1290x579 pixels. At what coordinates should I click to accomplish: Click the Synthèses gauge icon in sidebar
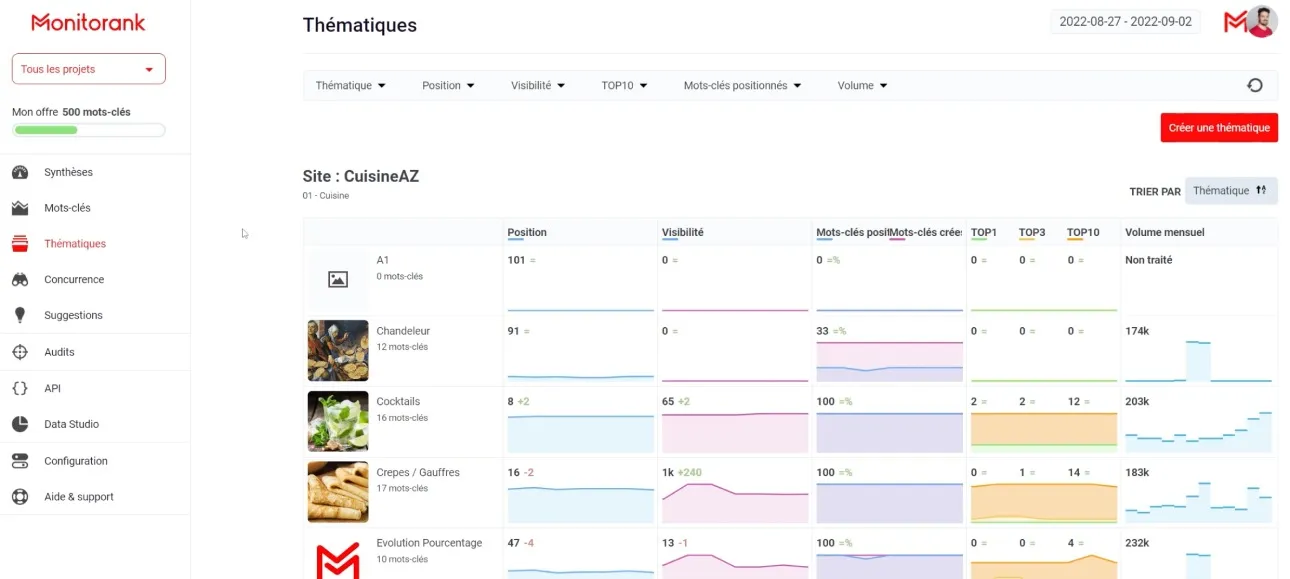click(x=20, y=172)
